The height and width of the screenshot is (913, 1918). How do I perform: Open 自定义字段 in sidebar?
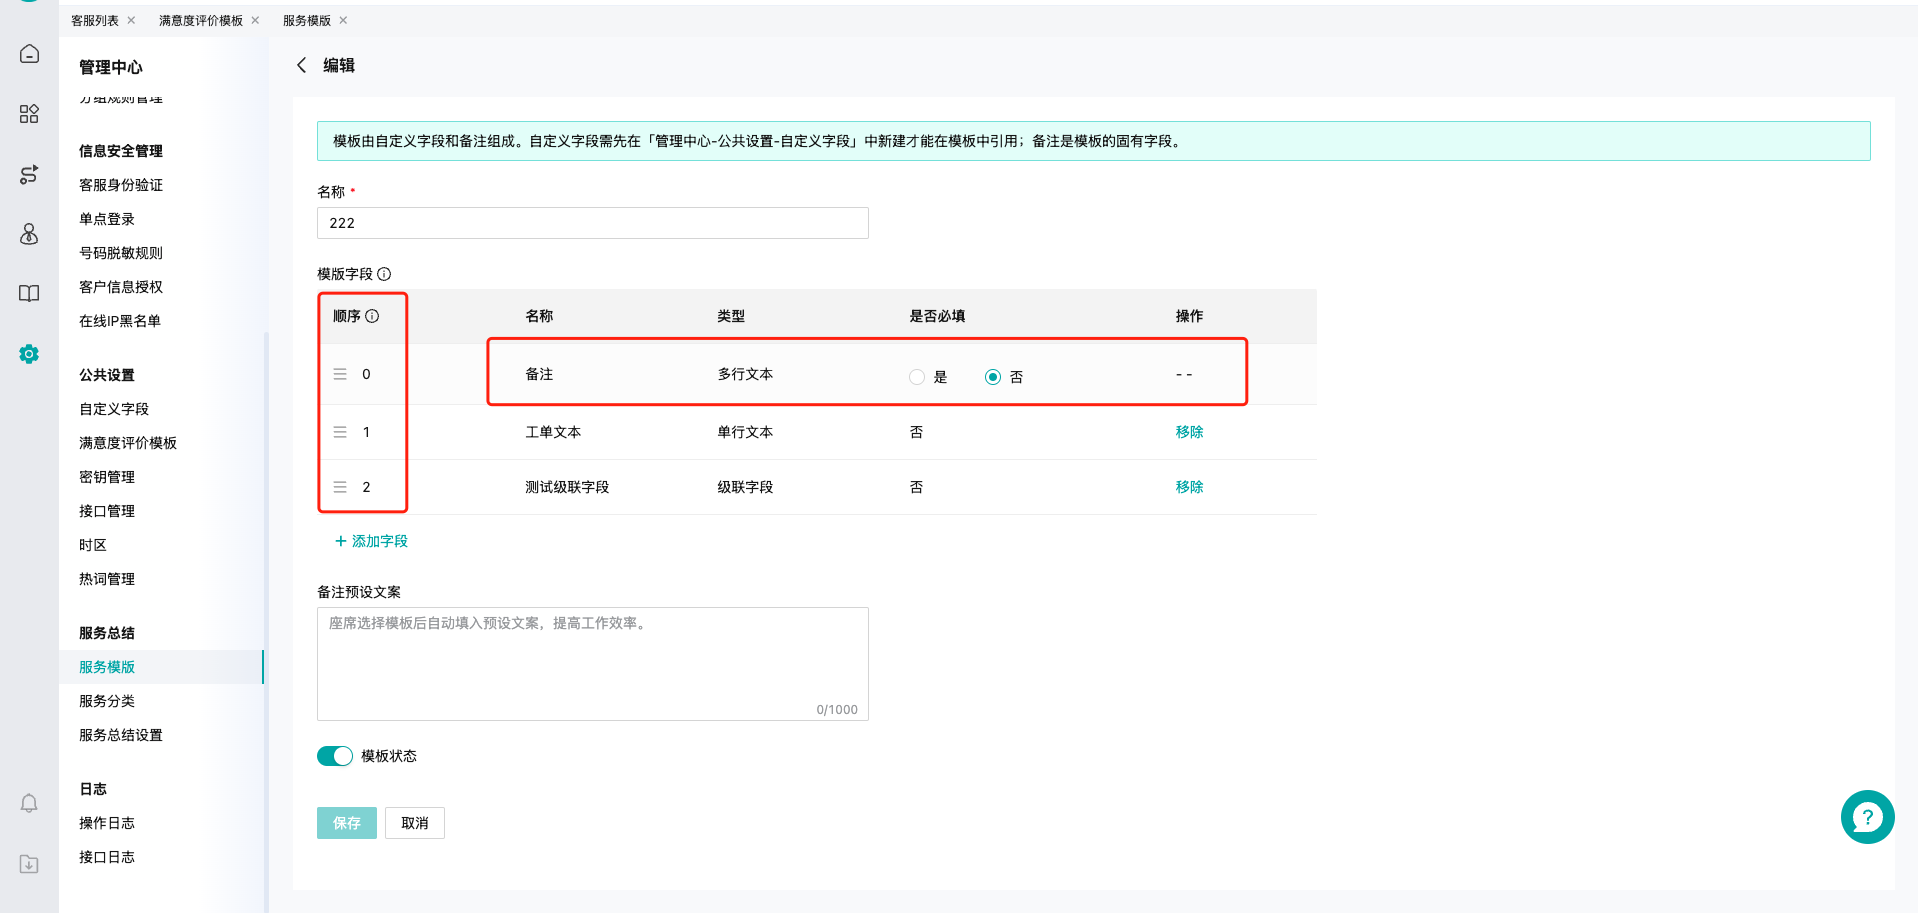pos(114,409)
